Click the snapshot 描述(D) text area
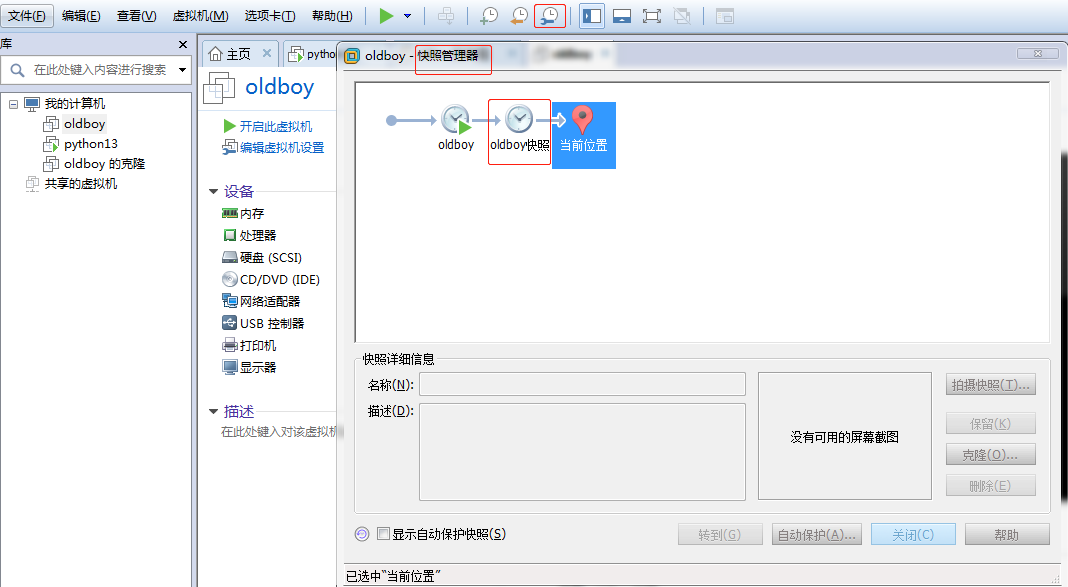 582,452
